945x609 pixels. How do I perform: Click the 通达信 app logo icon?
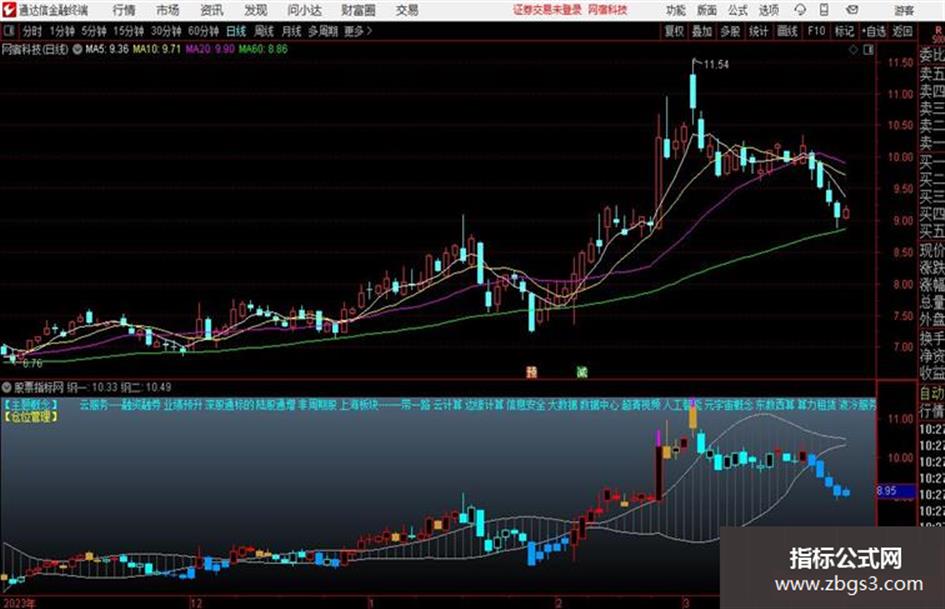tap(8, 10)
